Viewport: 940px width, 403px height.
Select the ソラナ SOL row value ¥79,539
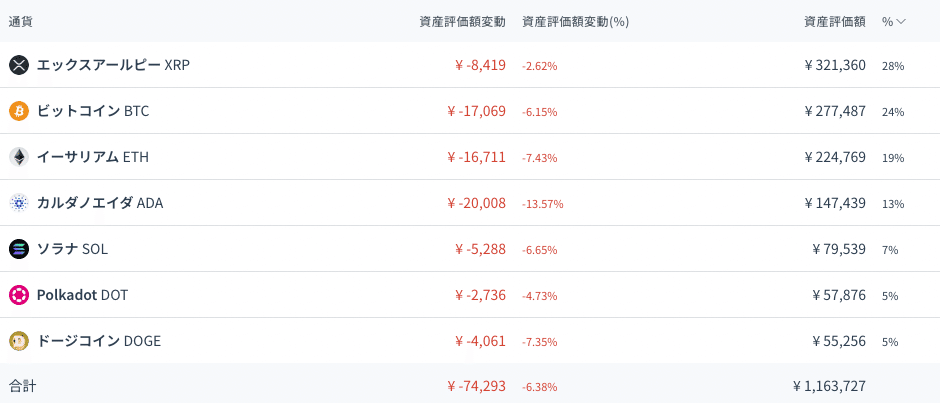click(x=839, y=249)
